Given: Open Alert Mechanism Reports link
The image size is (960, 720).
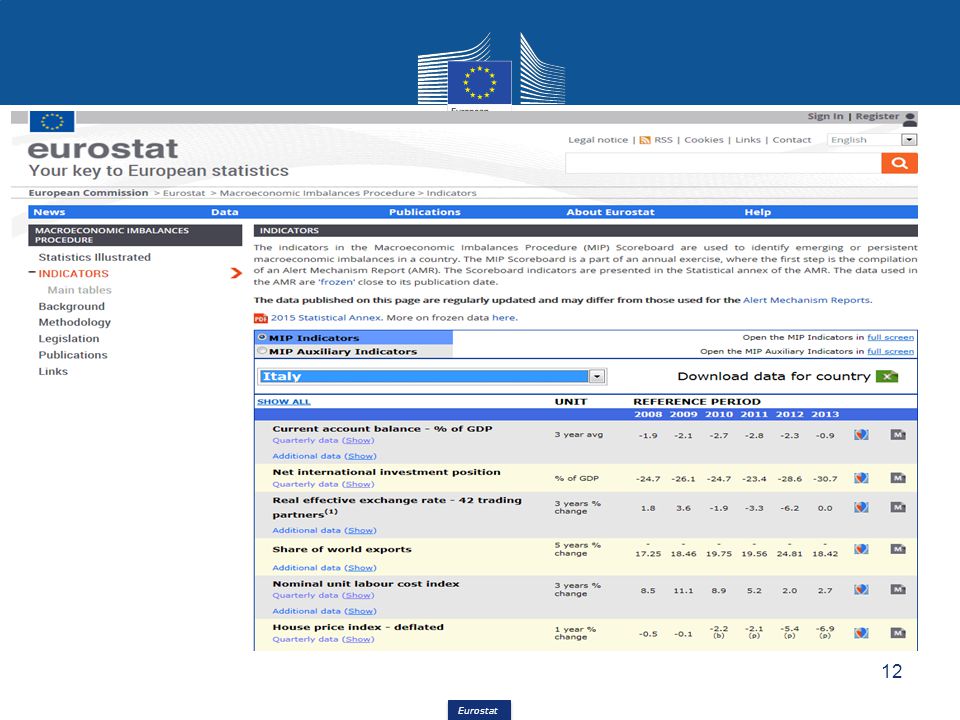Looking at the screenshot, I should [x=806, y=300].
